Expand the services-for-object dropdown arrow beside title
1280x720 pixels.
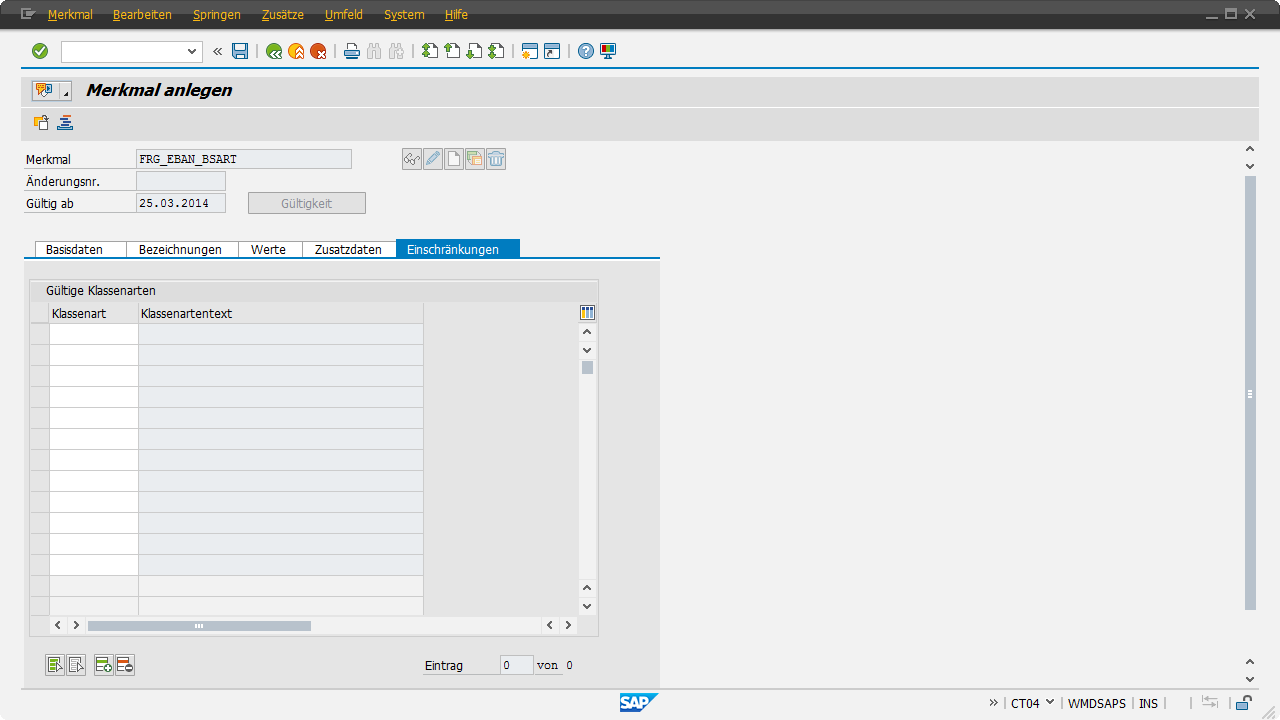coord(66,92)
